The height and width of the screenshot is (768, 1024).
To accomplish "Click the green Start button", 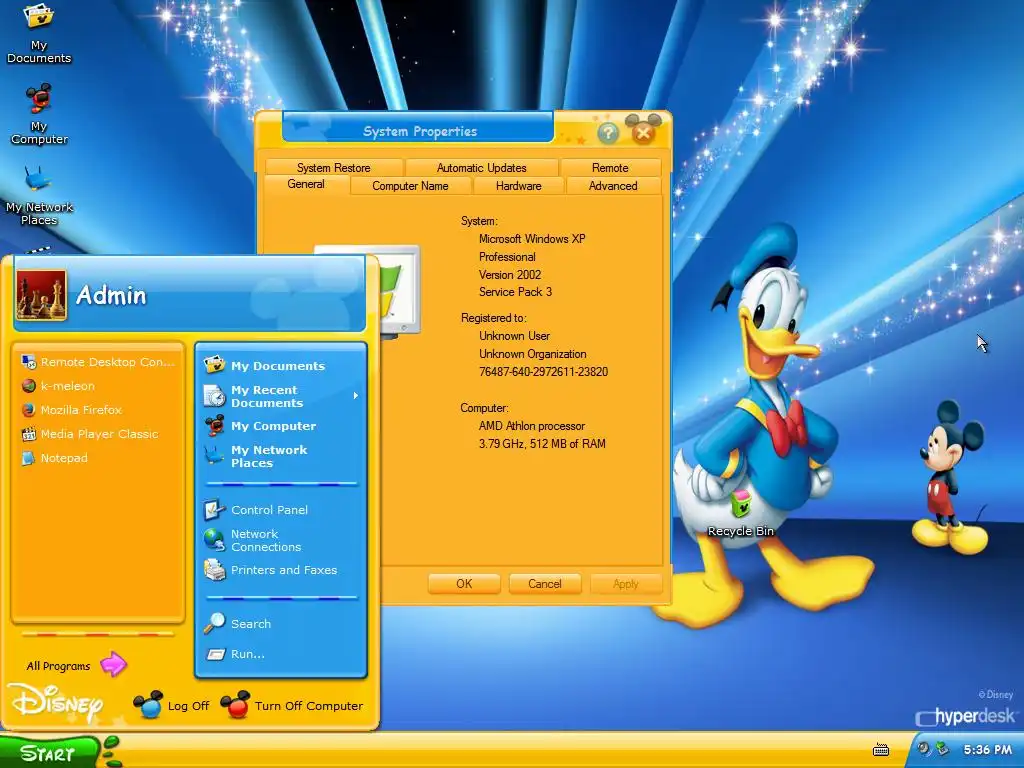I will pyautogui.click(x=48, y=752).
